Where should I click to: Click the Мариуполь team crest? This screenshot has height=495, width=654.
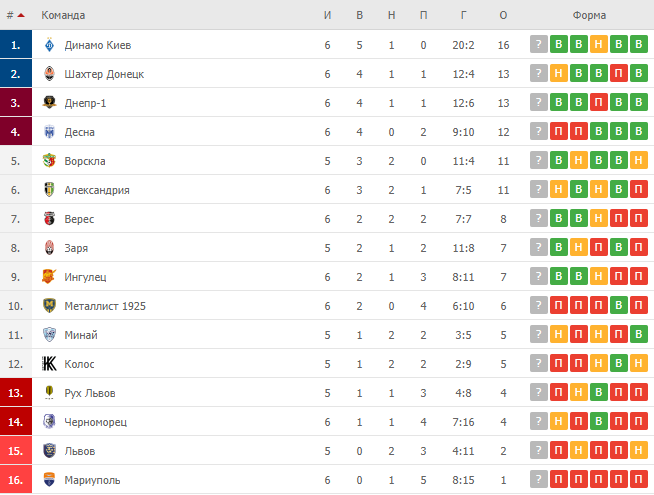pos(49,480)
